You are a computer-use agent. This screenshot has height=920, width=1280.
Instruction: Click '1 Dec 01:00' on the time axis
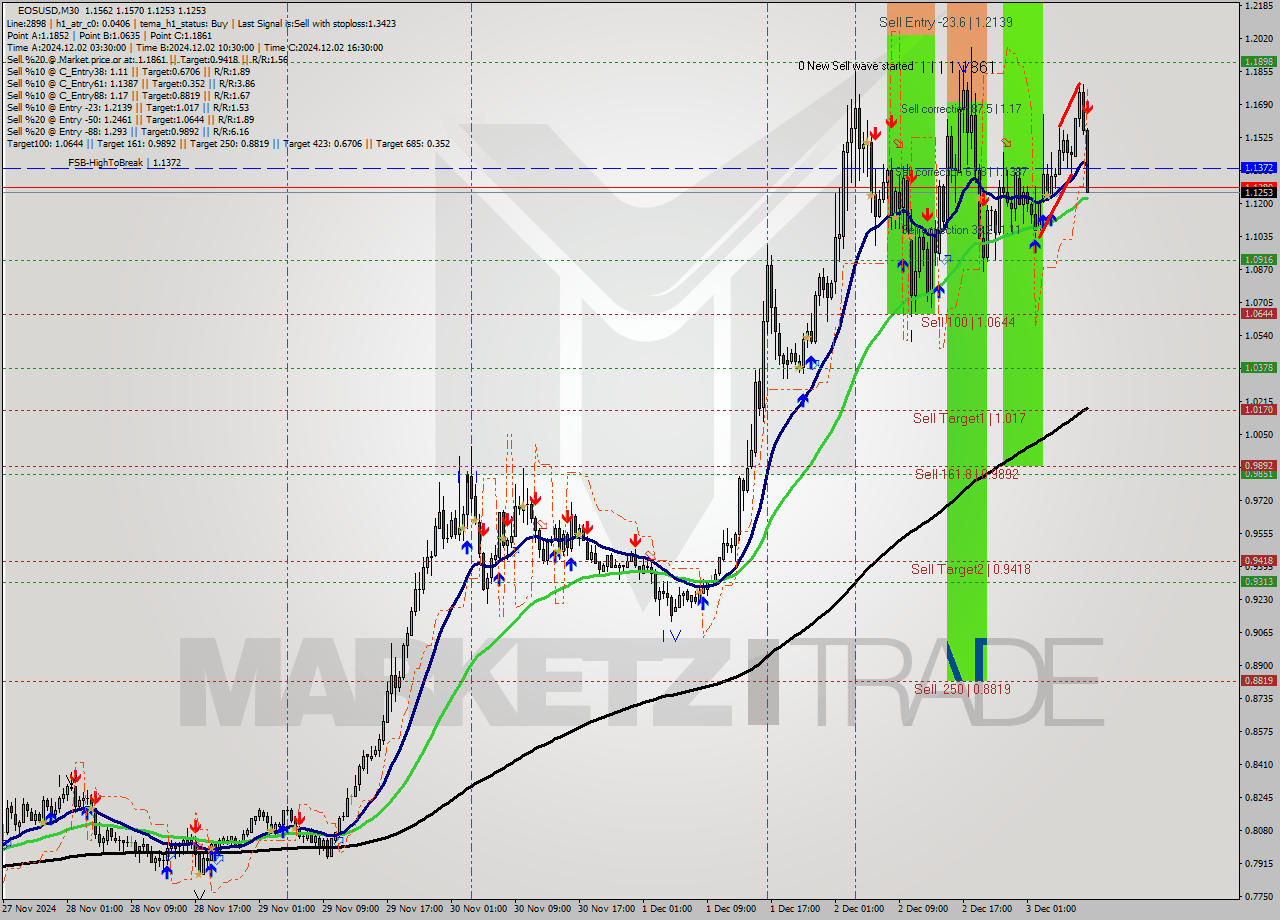click(668, 909)
